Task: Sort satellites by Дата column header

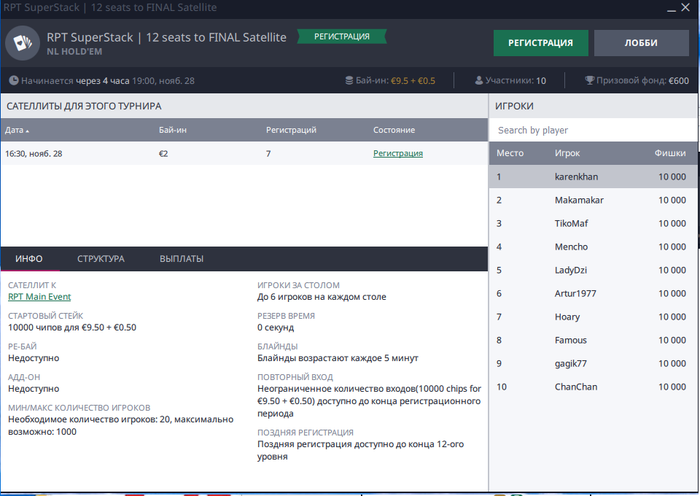Action: tap(17, 130)
